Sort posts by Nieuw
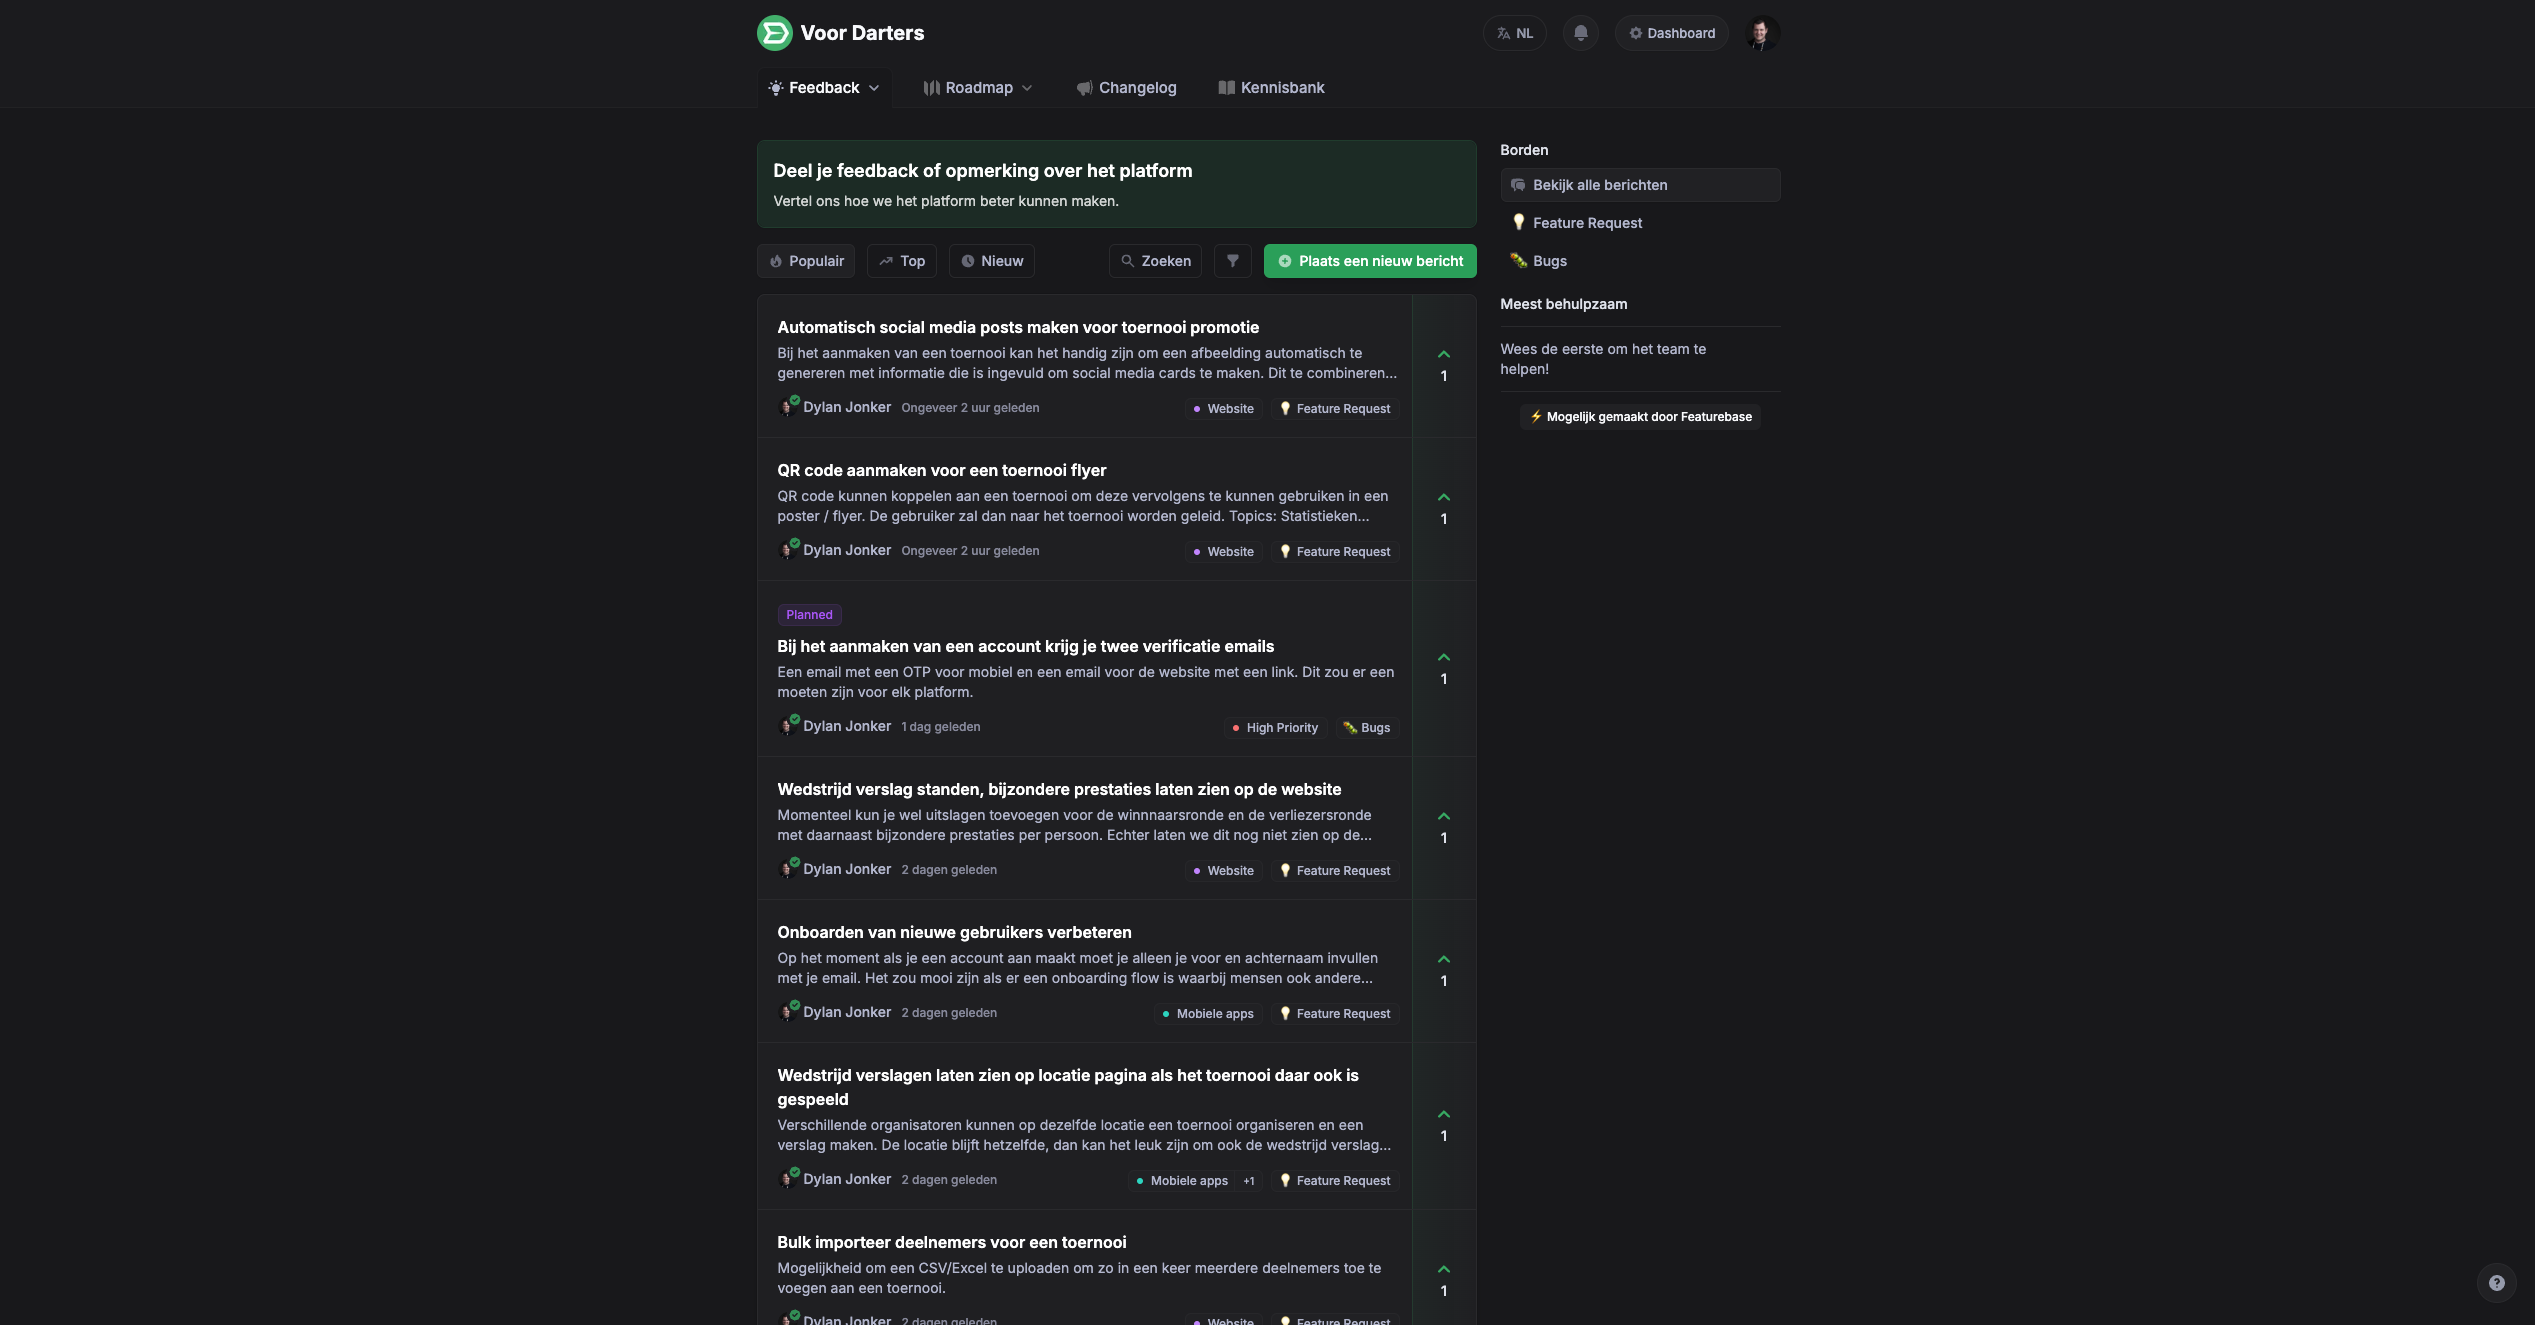The width and height of the screenshot is (2535, 1325). coord(991,261)
